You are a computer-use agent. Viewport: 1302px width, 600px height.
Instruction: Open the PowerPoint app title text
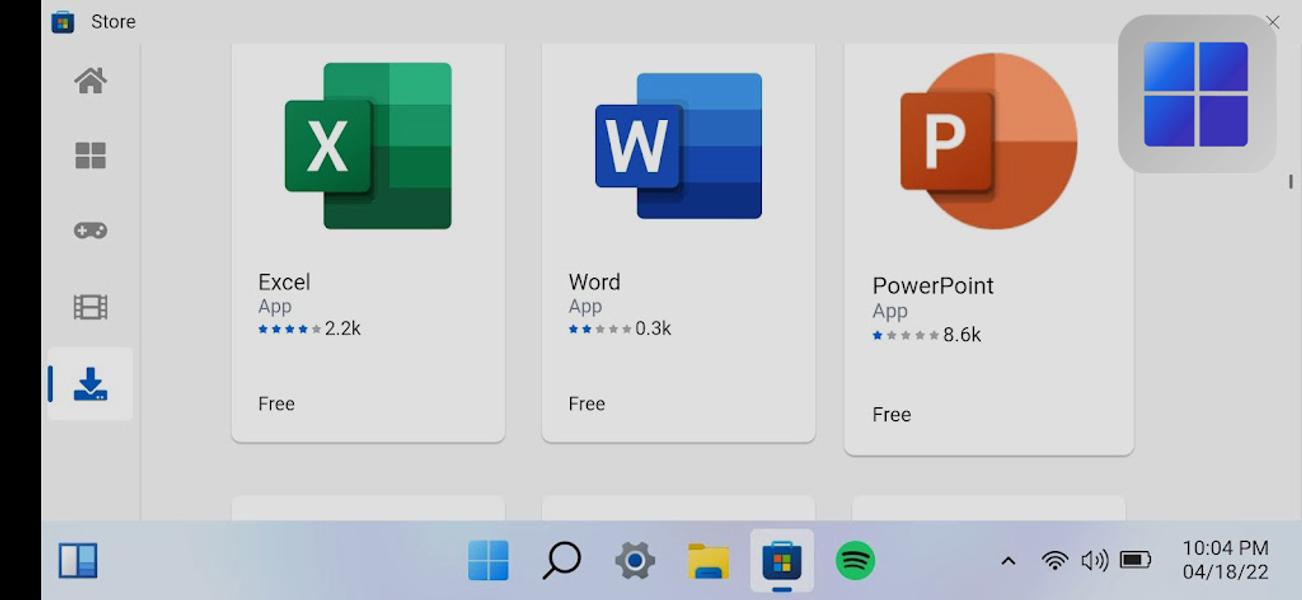(933, 286)
